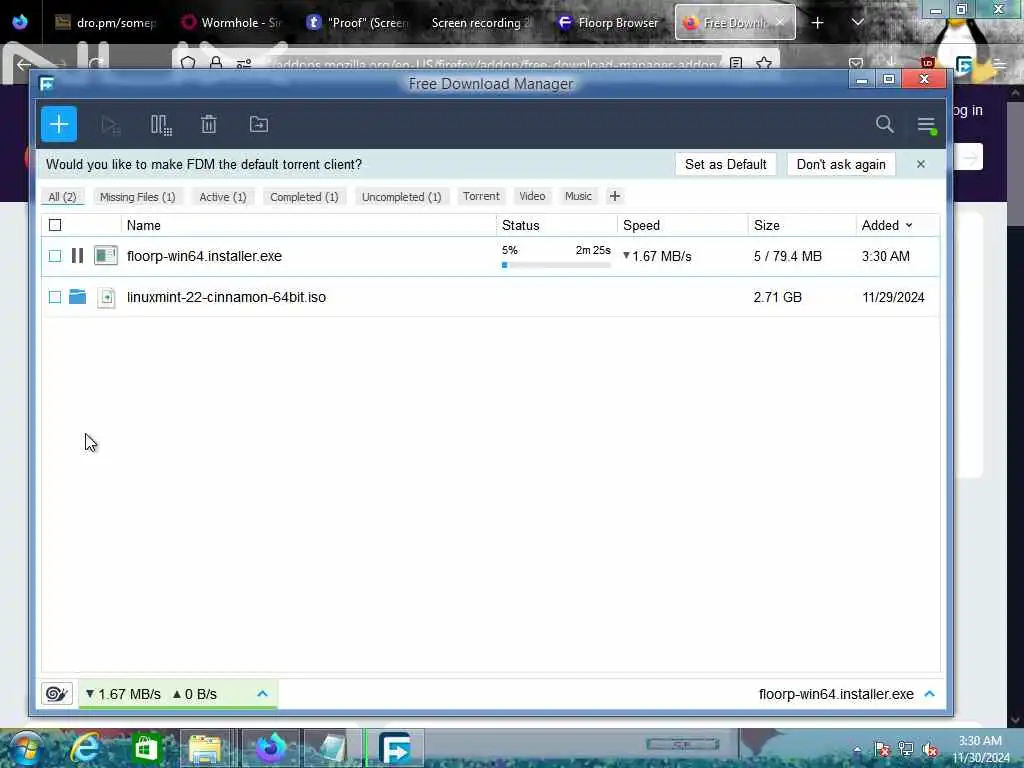The image size is (1024, 768).
Task: Filter by Uncompleted (1) downloads
Action: (x=402, y=197)
